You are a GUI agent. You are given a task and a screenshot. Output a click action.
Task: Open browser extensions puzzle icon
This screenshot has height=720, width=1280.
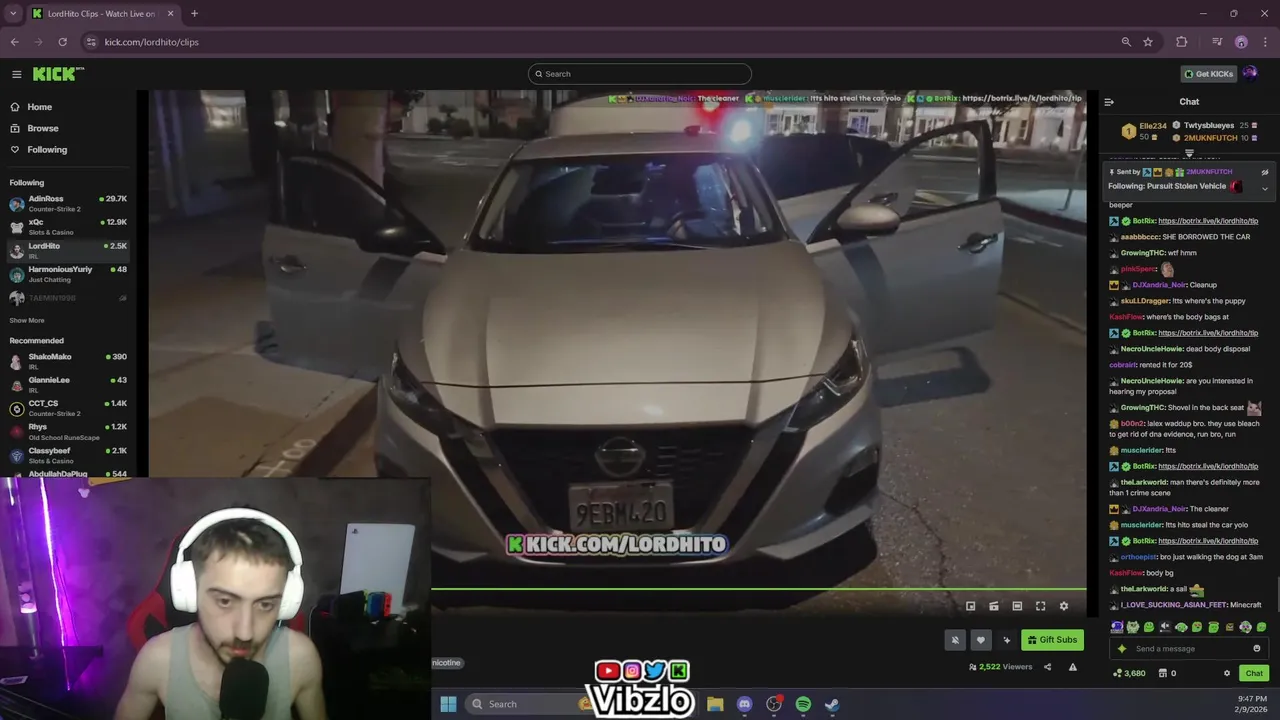[x=1182, y=42]
